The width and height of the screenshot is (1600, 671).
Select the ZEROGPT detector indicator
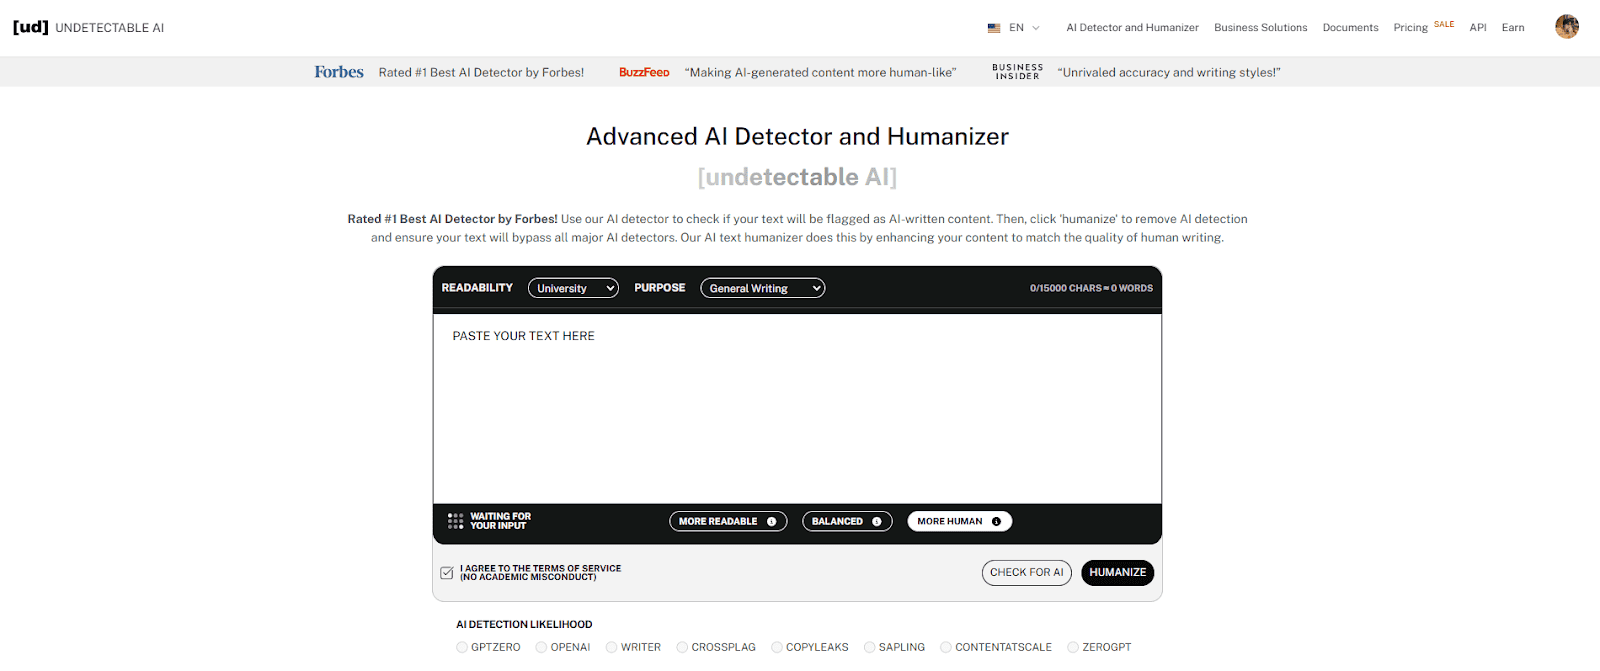1073,647
